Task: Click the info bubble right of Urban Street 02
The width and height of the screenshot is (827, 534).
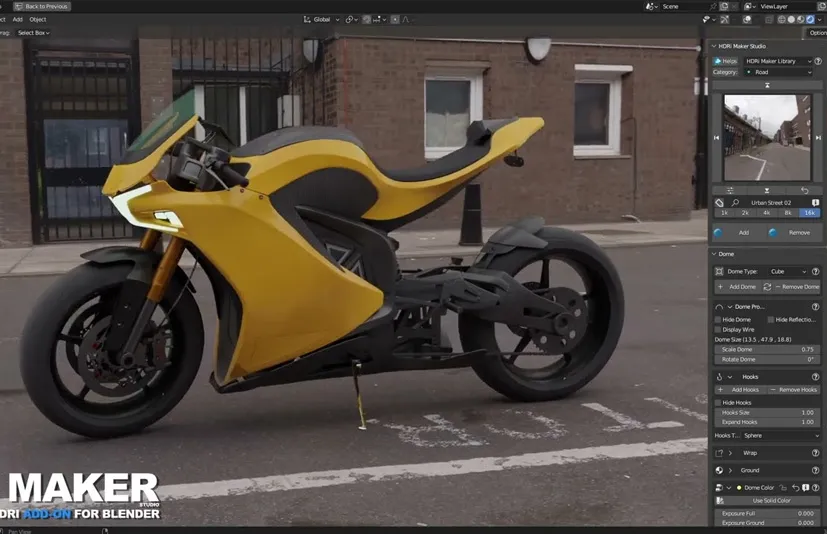Action: pyautogui.click(x=815, y=203)
